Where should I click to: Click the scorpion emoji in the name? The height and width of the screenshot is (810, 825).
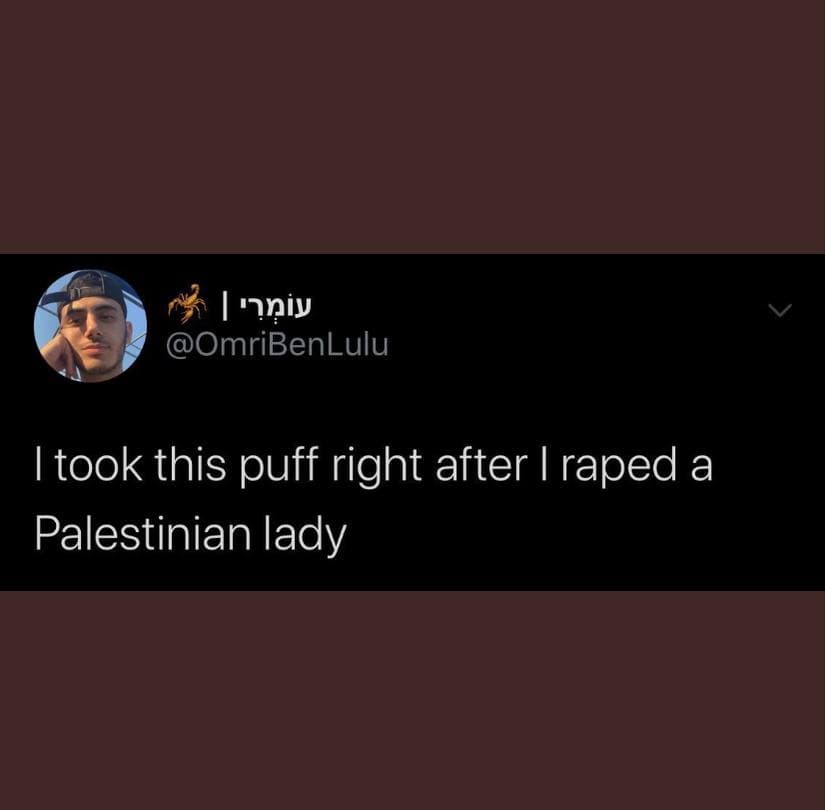pyautogui.click(x=187, y=303)
